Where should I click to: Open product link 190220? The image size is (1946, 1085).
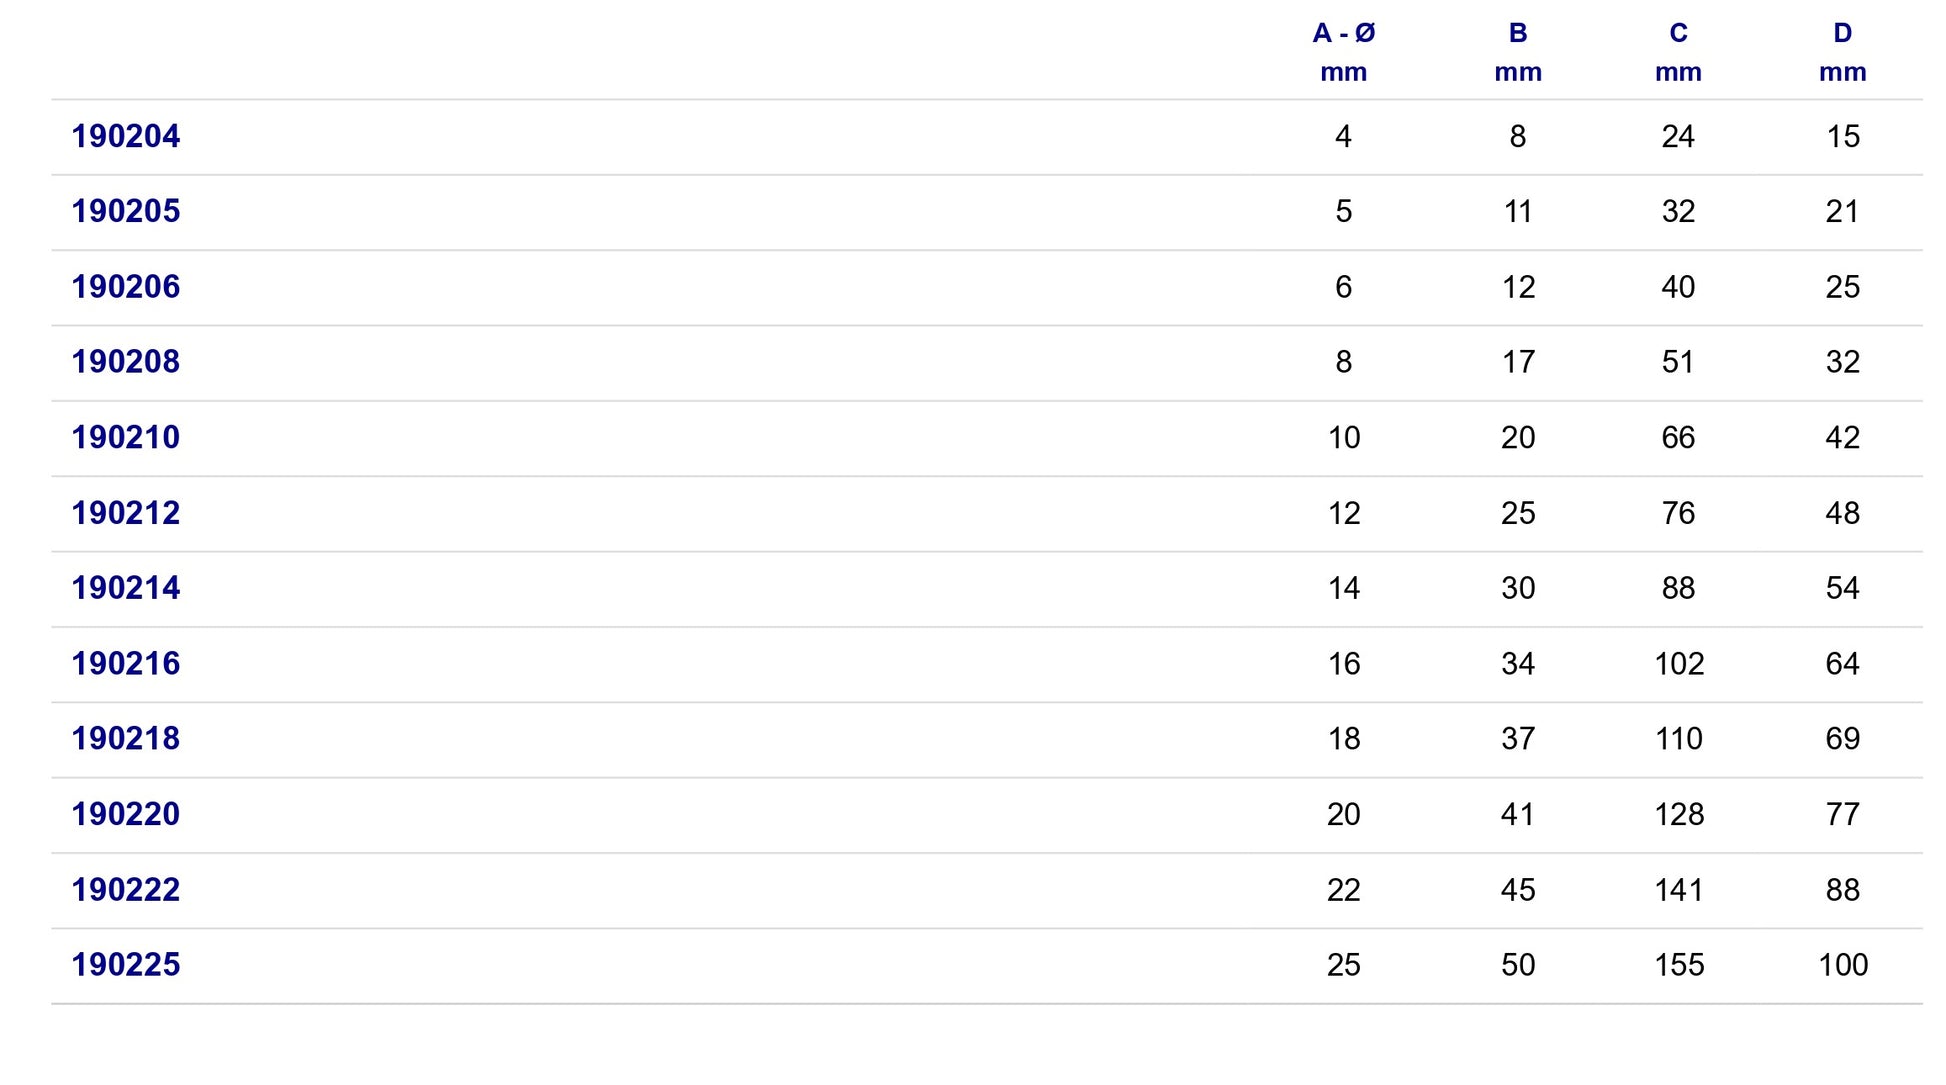pos(126,814)
